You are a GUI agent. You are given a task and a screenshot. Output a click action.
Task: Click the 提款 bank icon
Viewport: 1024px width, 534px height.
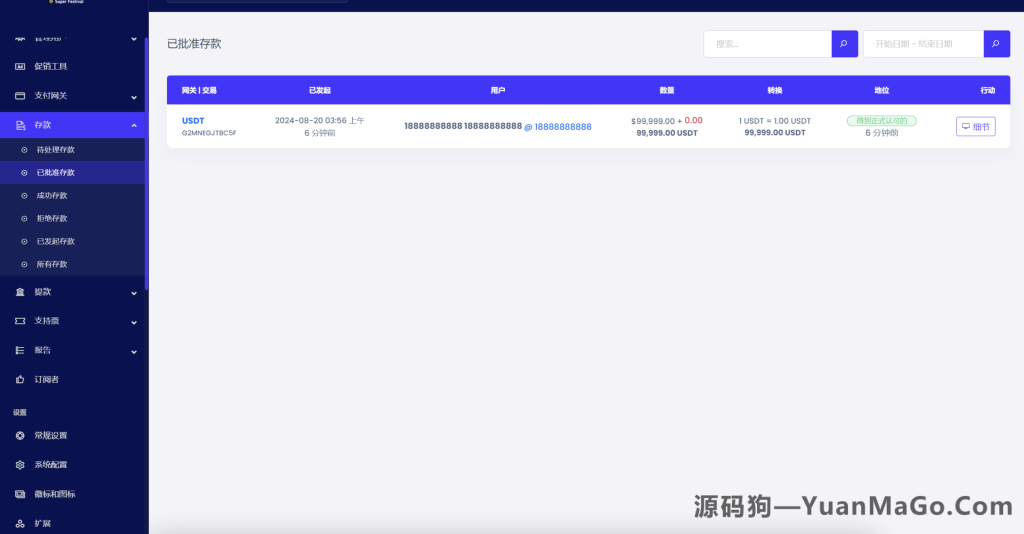20,292
